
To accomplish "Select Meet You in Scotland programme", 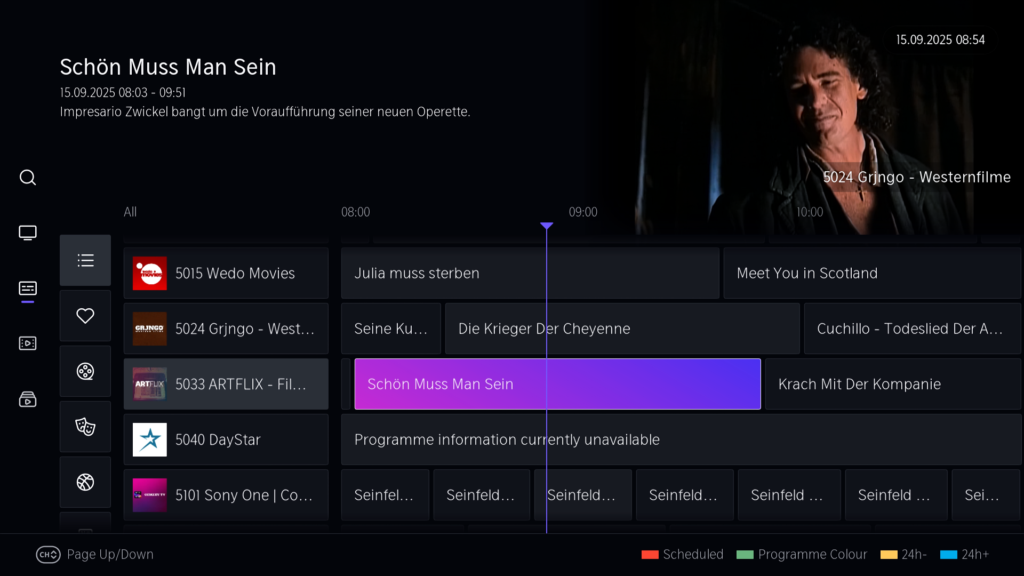I will 871,273.
